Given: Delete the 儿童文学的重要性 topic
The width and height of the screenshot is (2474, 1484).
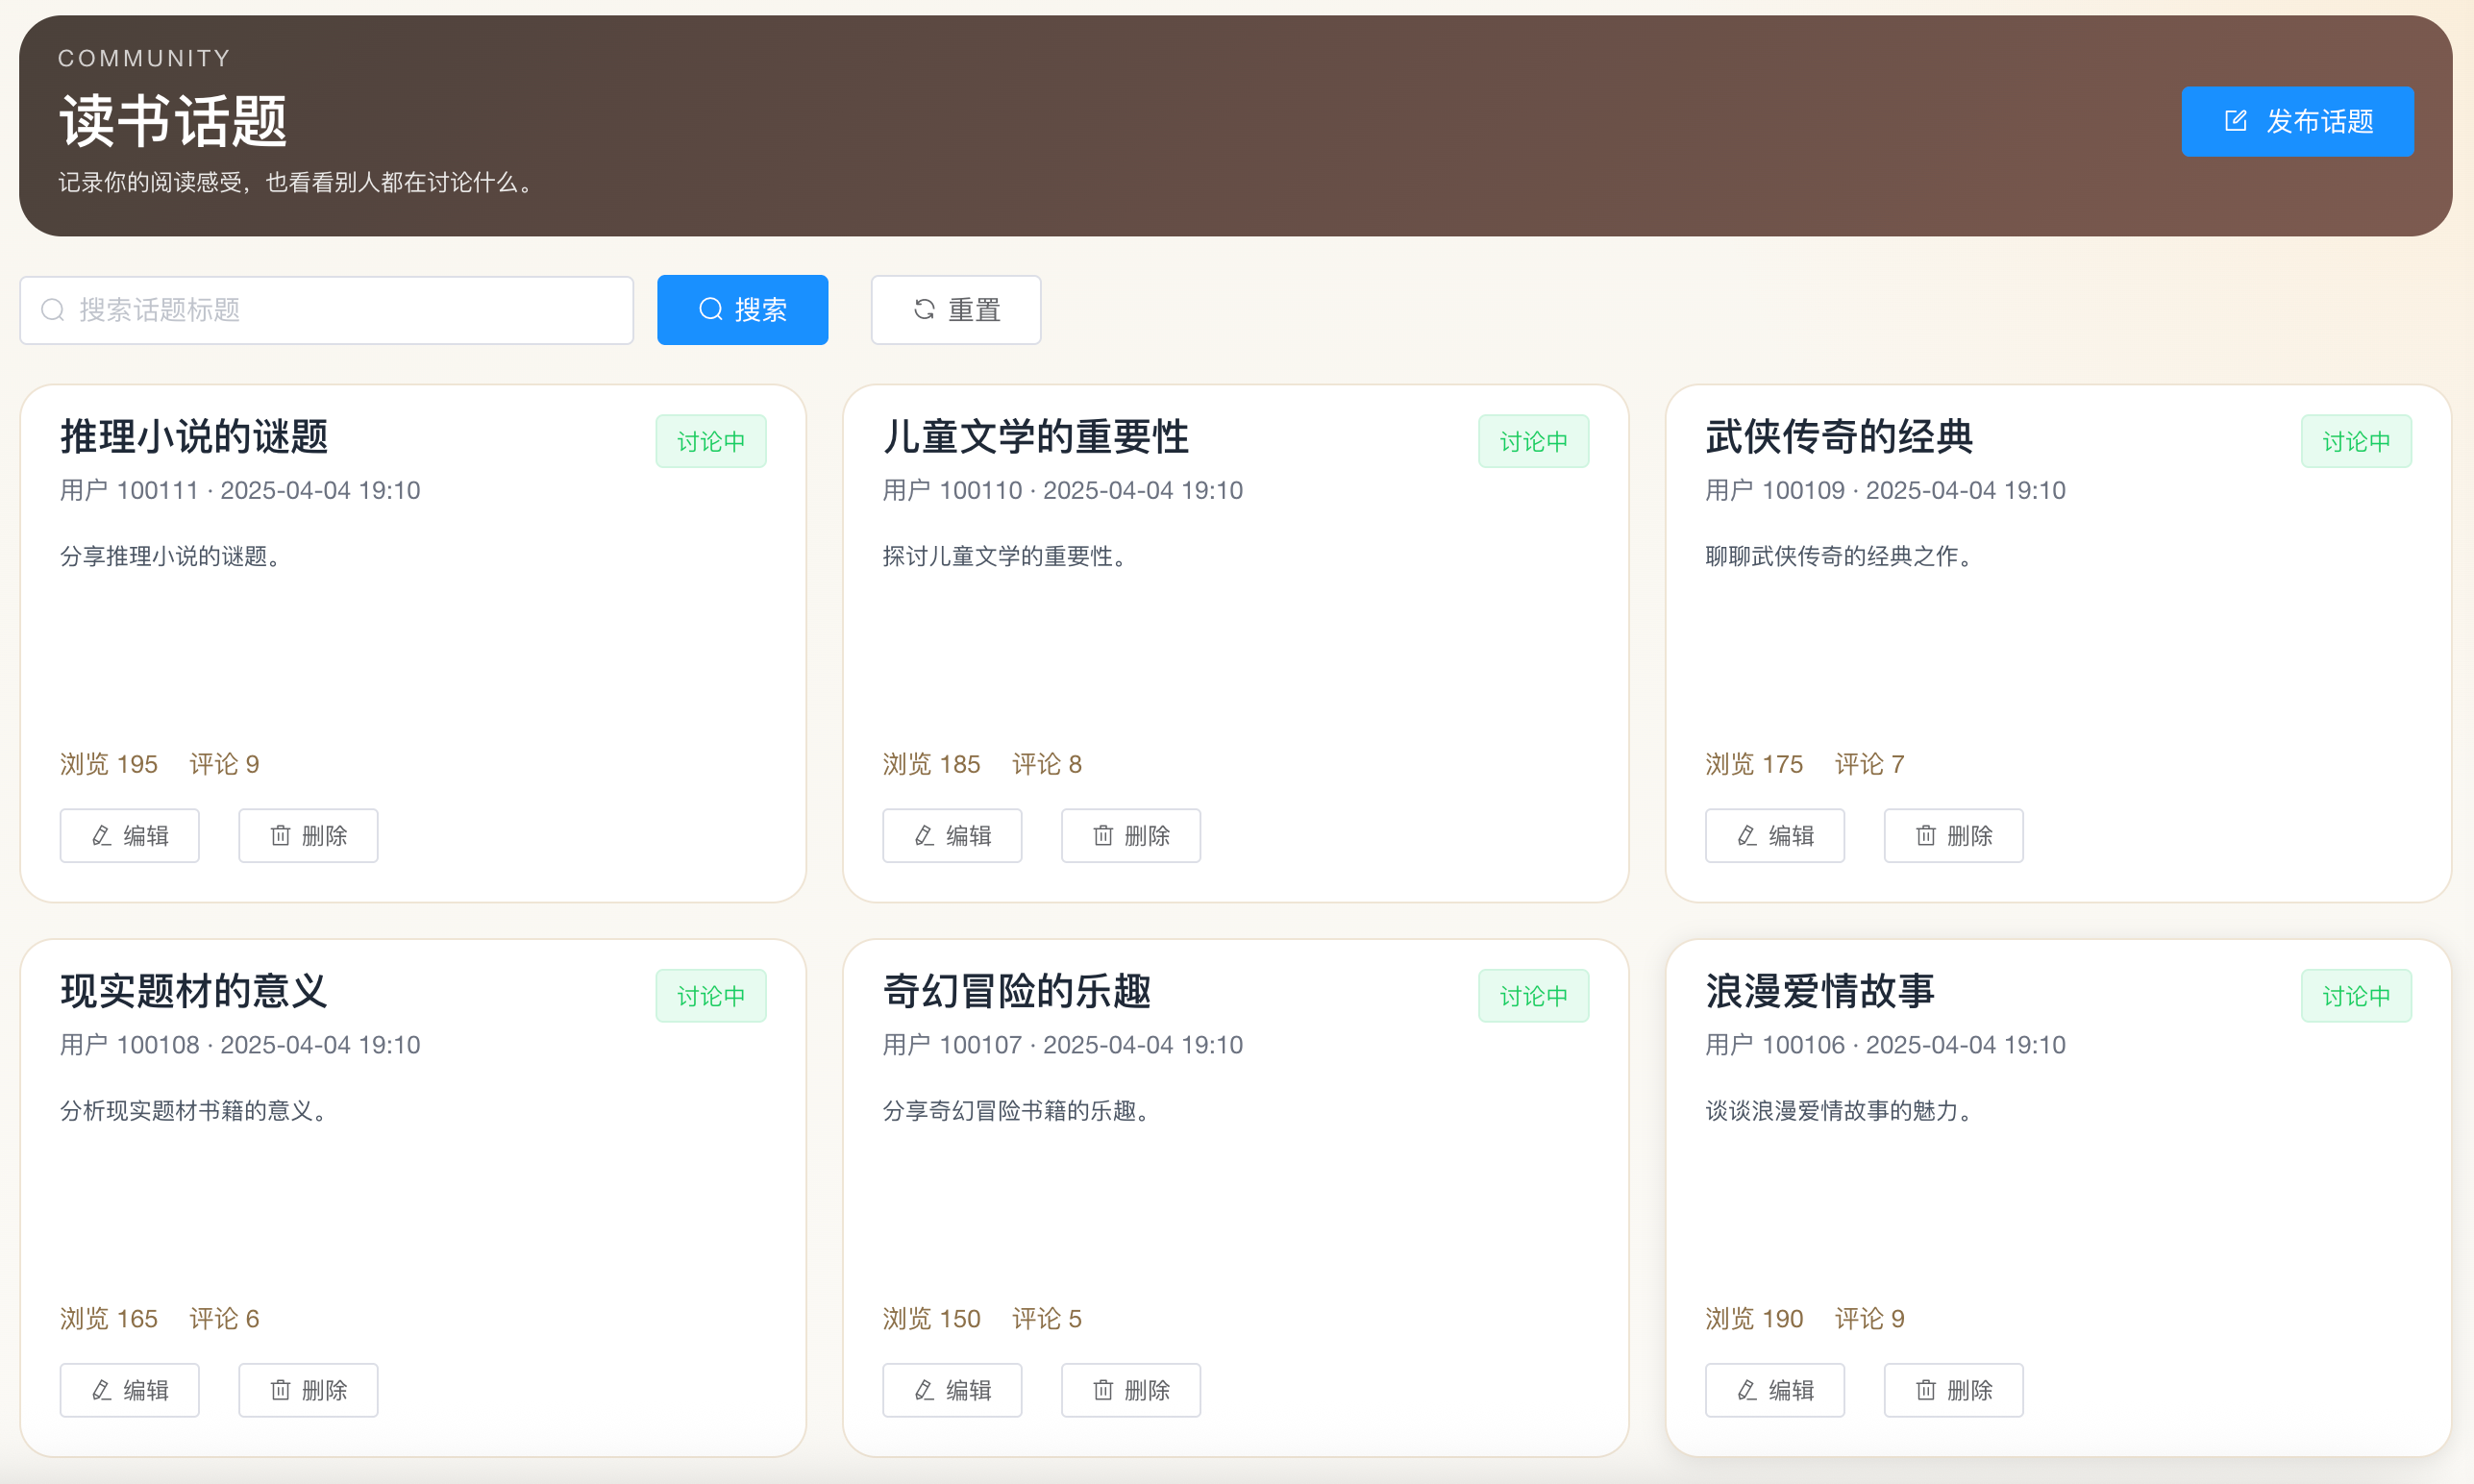Looking at the screenshot, I should coord(1130,835).
